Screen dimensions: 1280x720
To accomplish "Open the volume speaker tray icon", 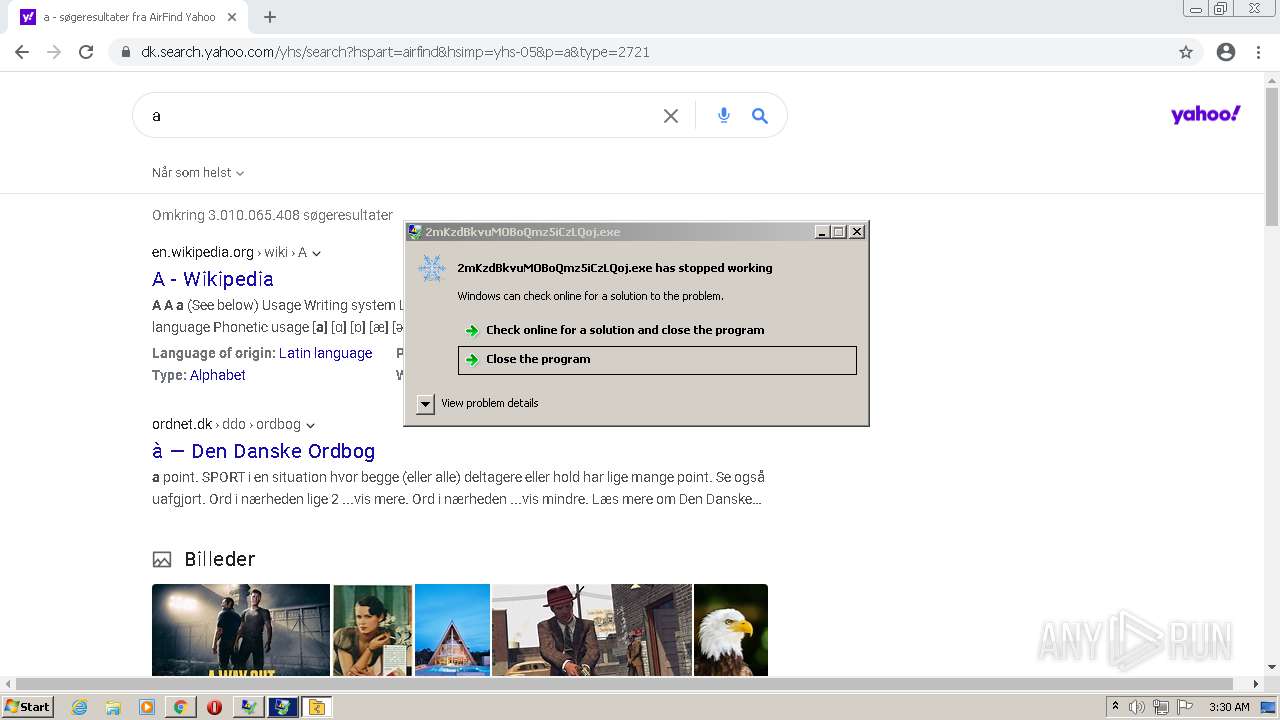I will pos(1137,707).
